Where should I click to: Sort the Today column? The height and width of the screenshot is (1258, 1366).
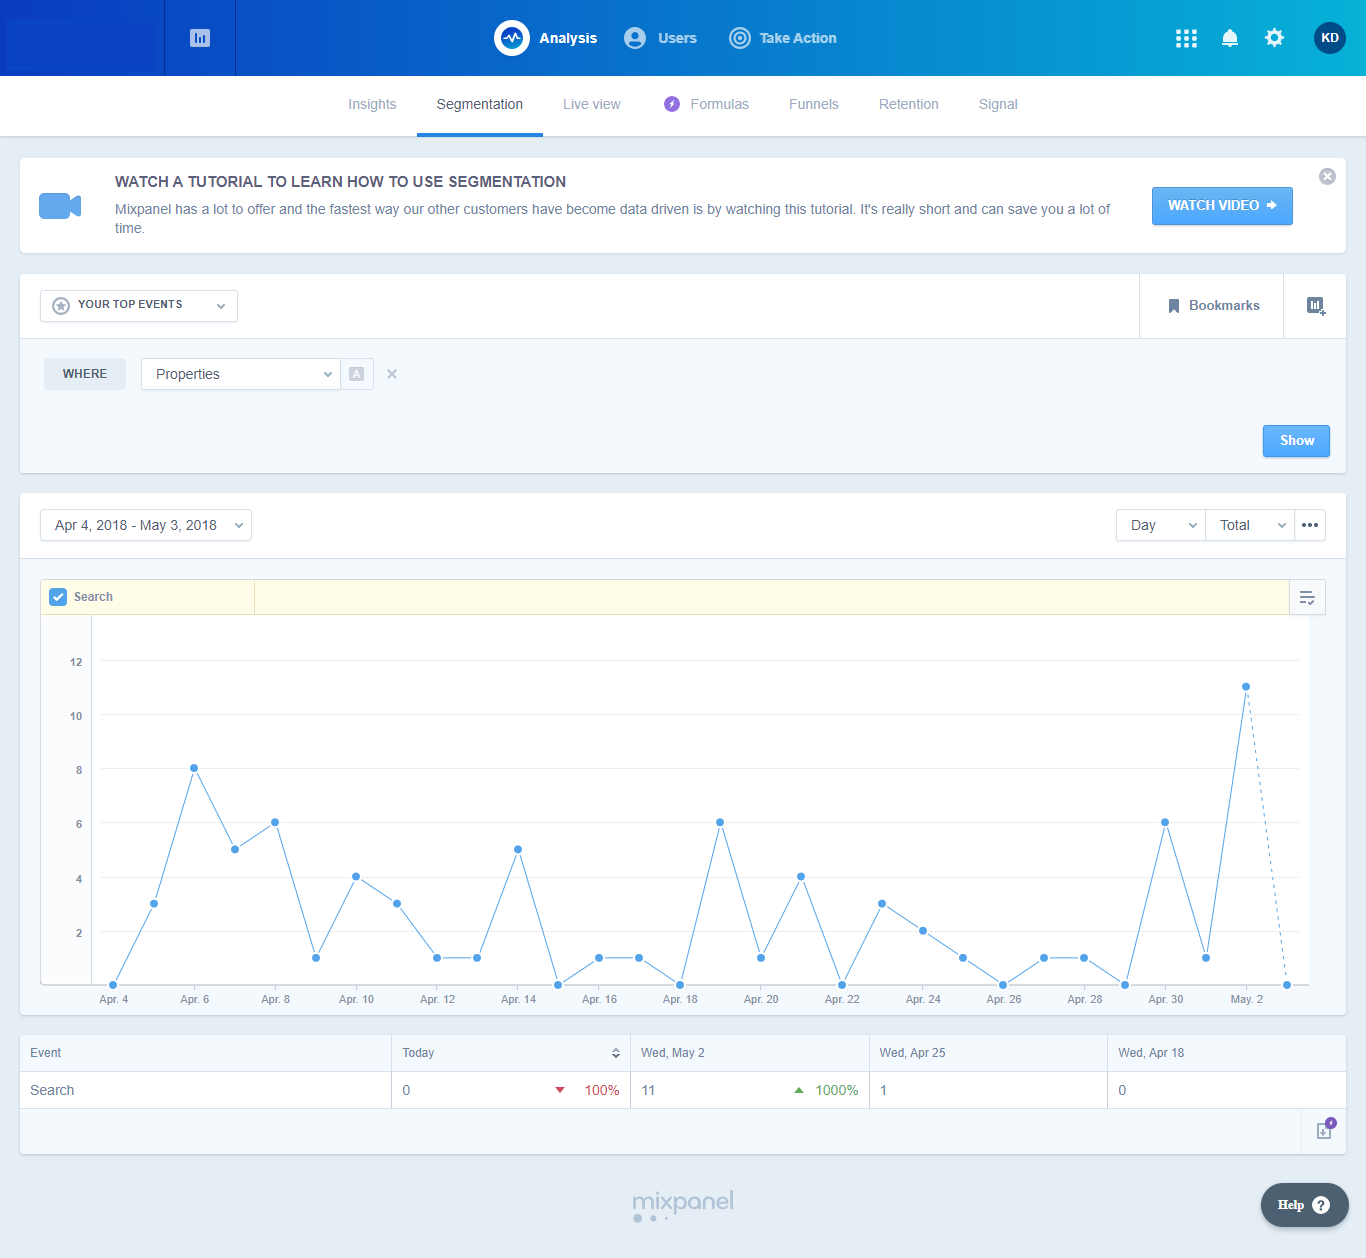(616, 1053)
